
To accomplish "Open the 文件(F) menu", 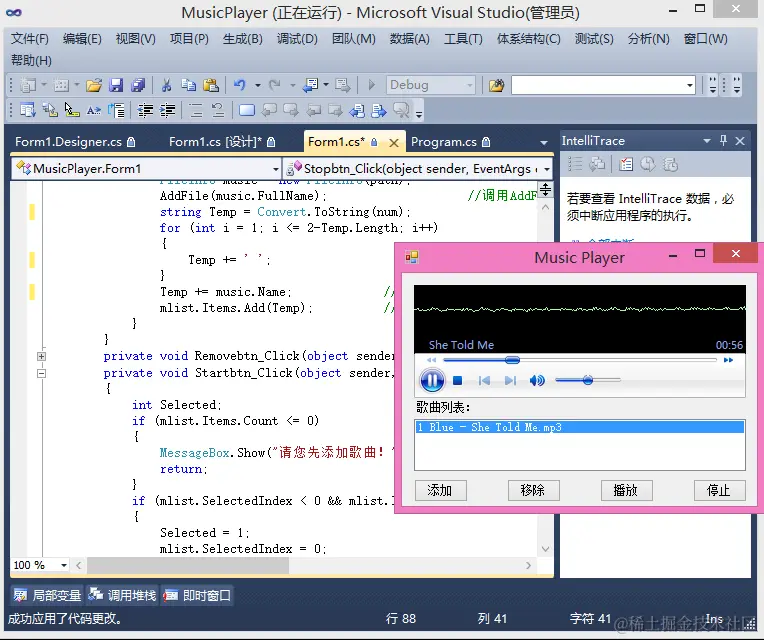I will 30,38.
